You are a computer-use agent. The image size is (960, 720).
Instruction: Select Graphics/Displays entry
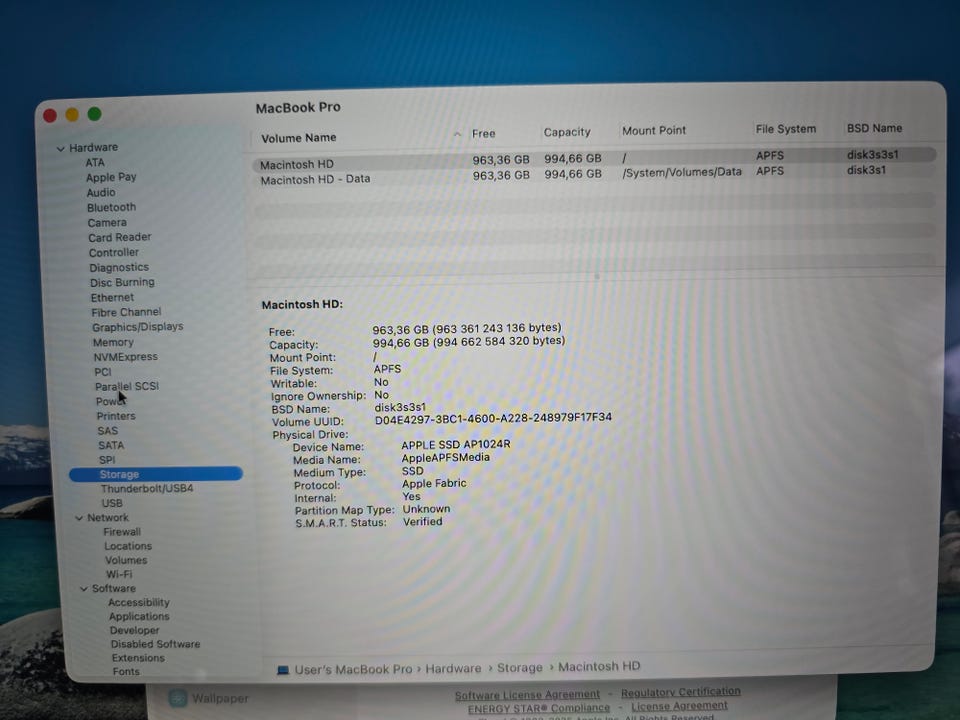(138, 327)
